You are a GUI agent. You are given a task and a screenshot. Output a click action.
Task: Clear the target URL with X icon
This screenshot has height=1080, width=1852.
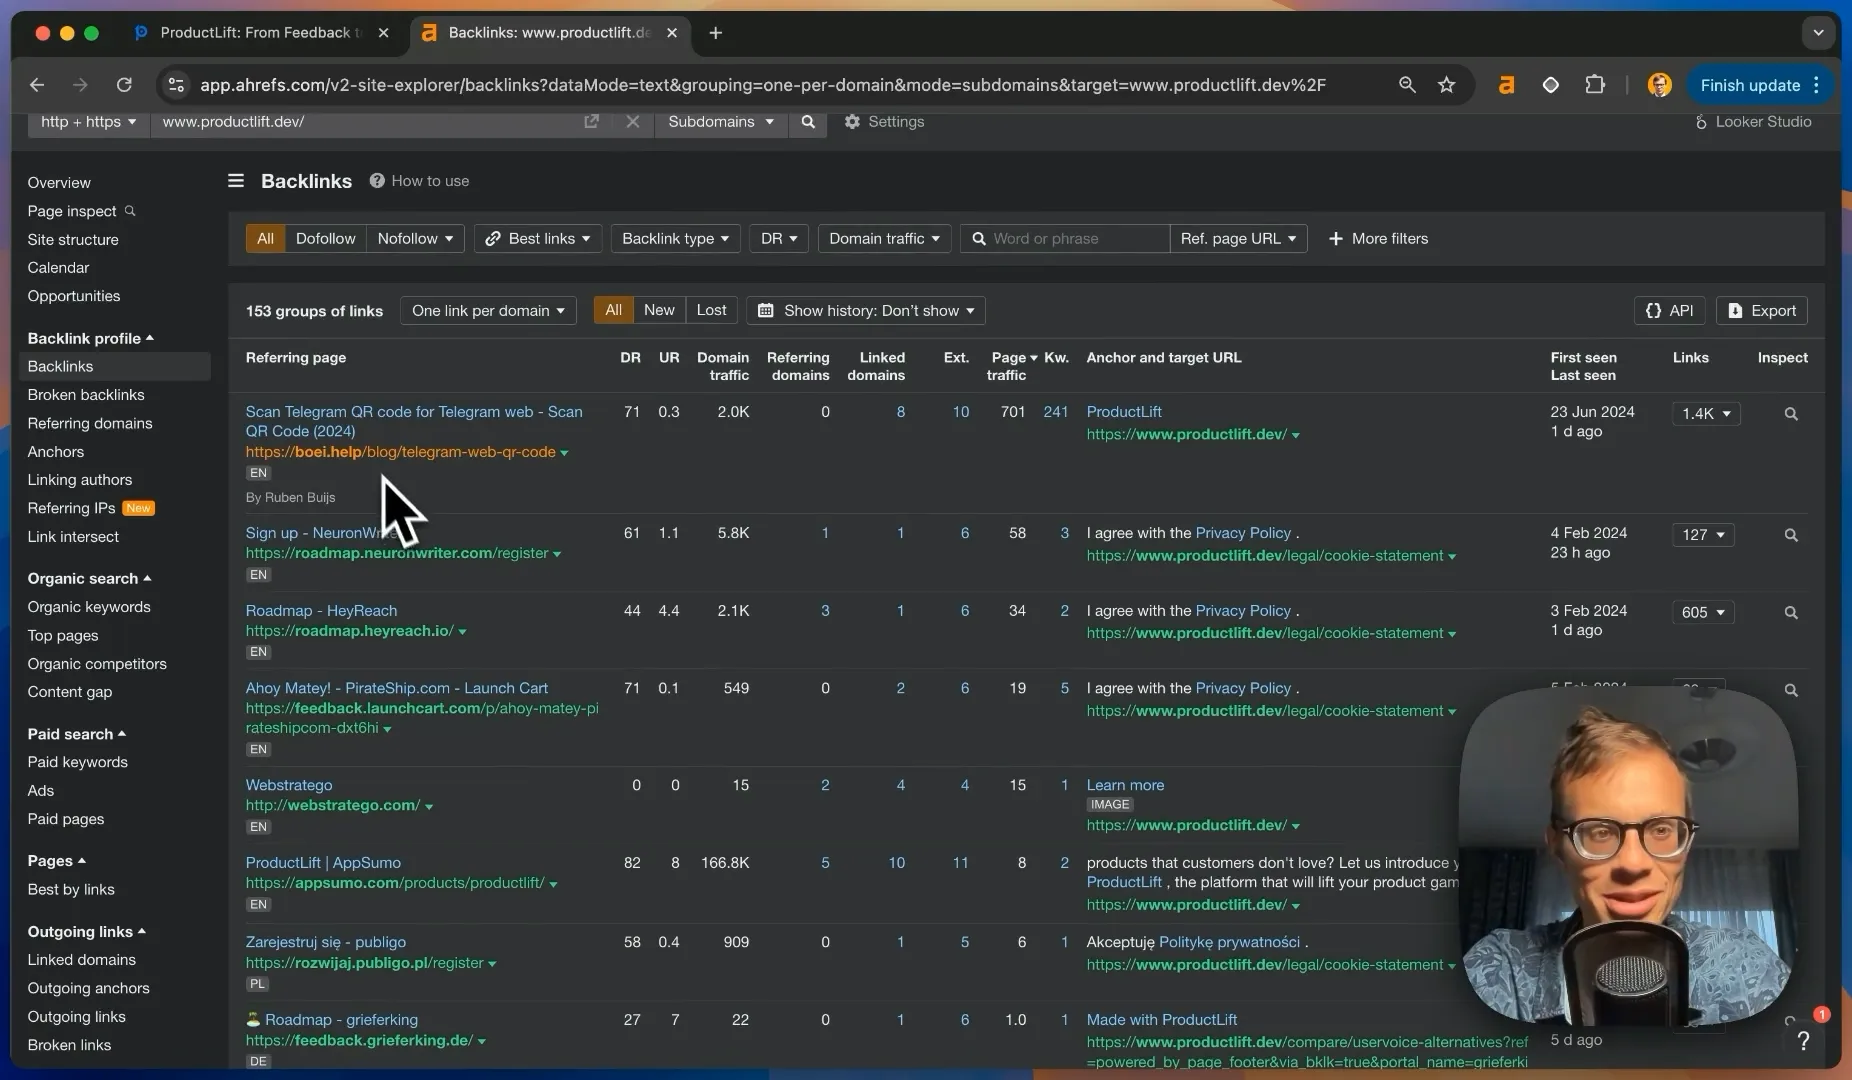(632, 122)
